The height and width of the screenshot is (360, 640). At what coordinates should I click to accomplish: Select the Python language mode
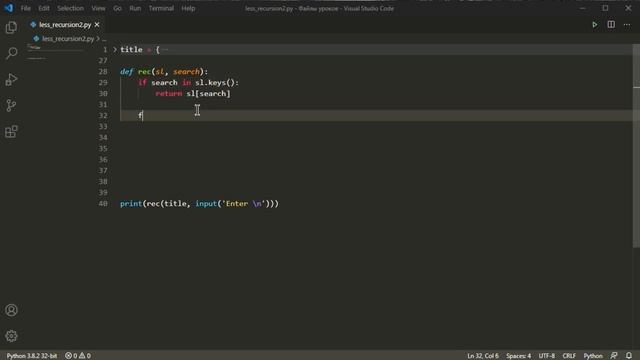593,356
